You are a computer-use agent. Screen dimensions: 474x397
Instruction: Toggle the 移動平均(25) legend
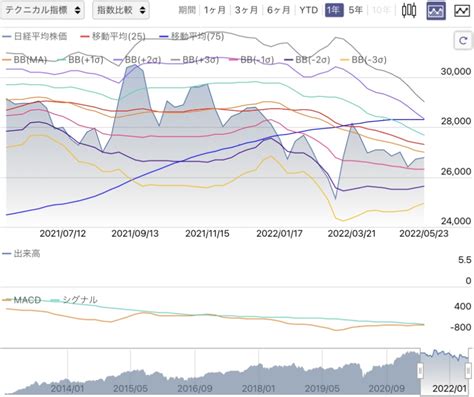(x=113, y=36)
